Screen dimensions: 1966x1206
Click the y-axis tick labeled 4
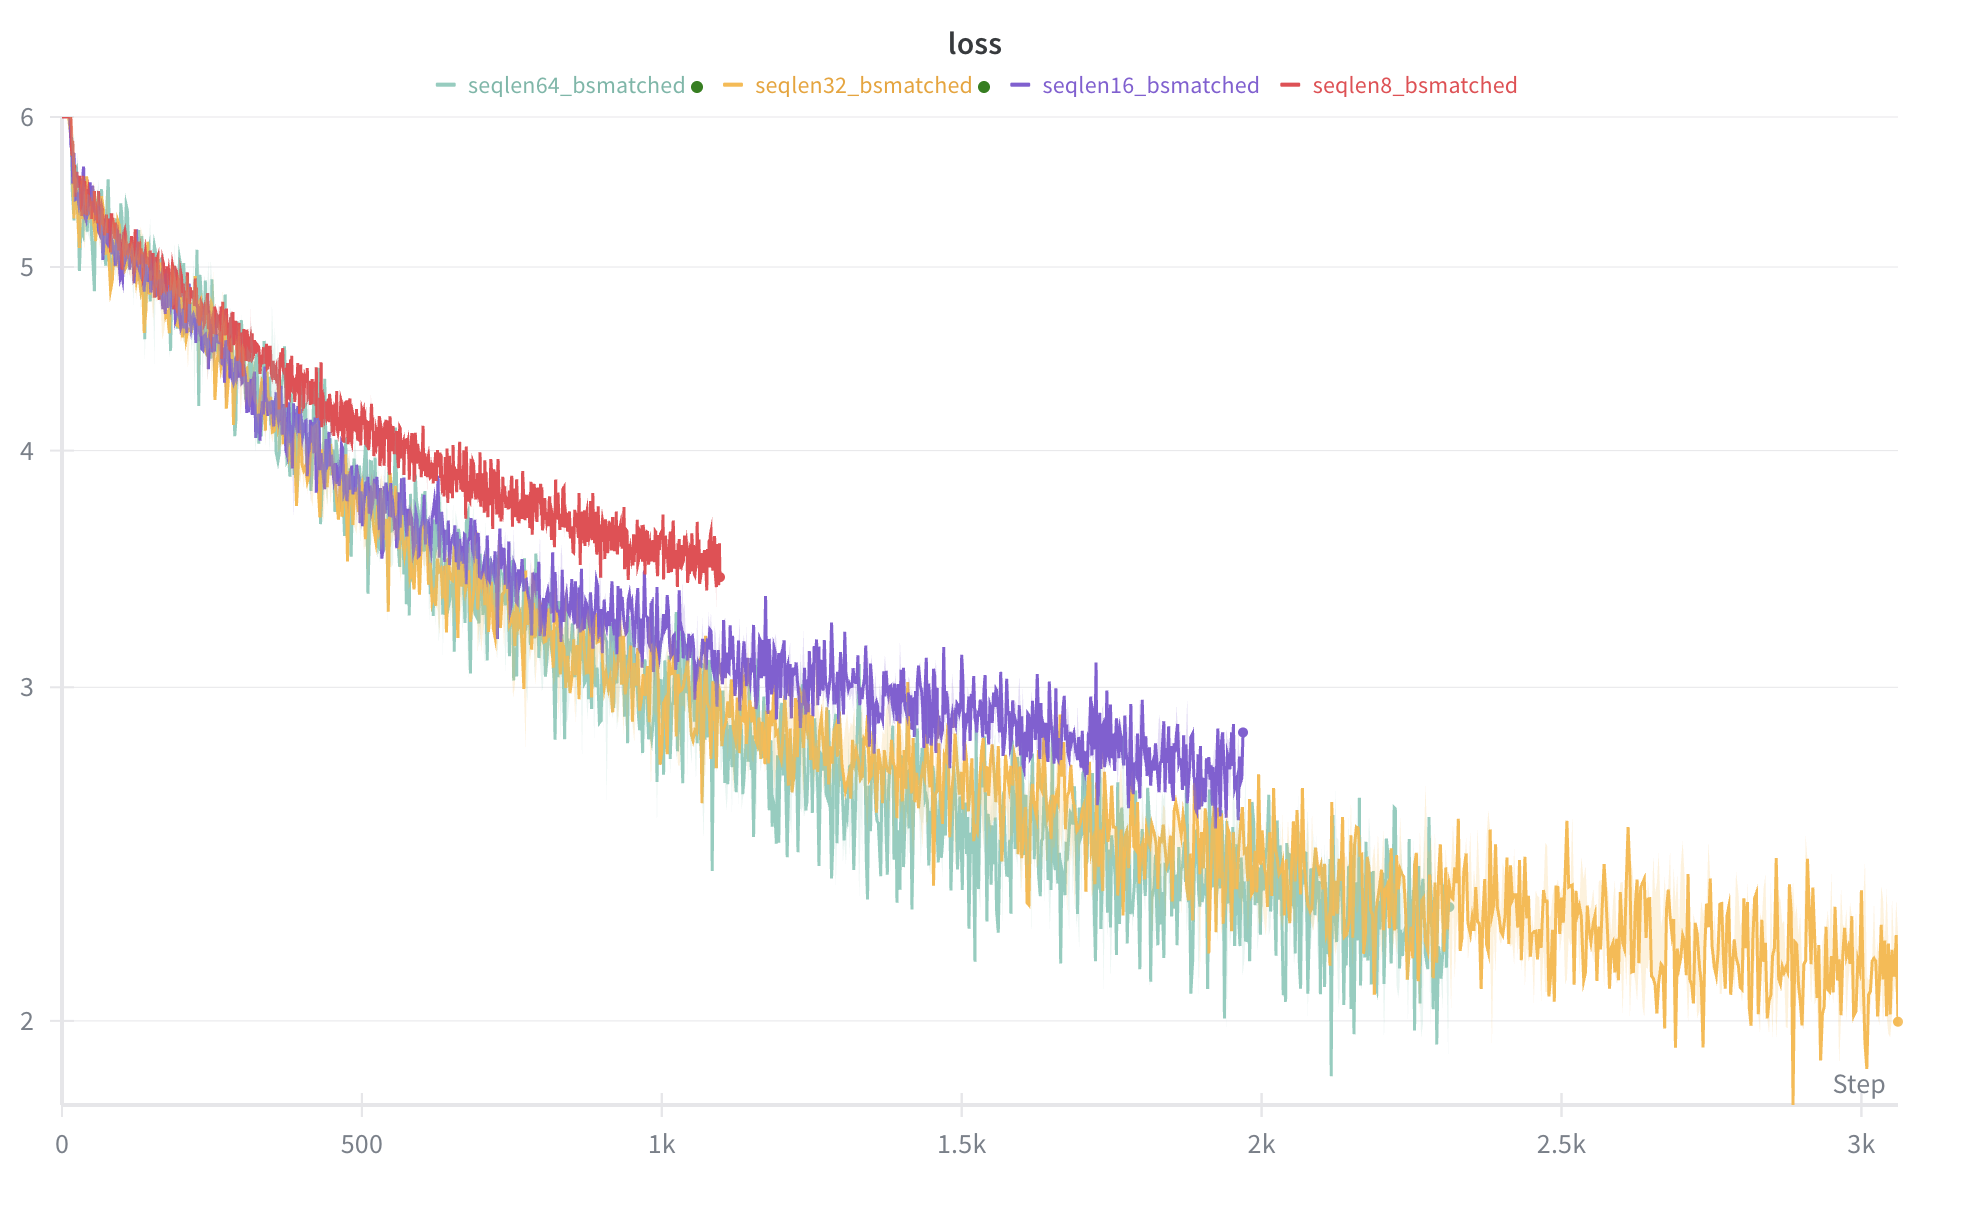(27, 451)
